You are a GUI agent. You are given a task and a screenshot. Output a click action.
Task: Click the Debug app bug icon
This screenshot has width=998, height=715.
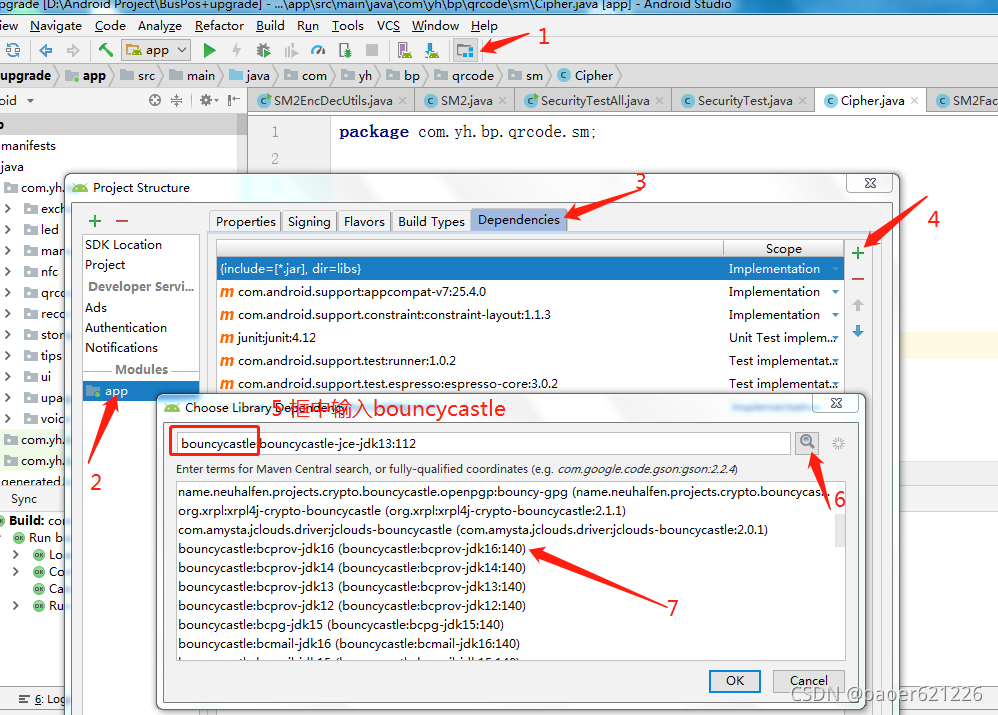tap(263, 50)
